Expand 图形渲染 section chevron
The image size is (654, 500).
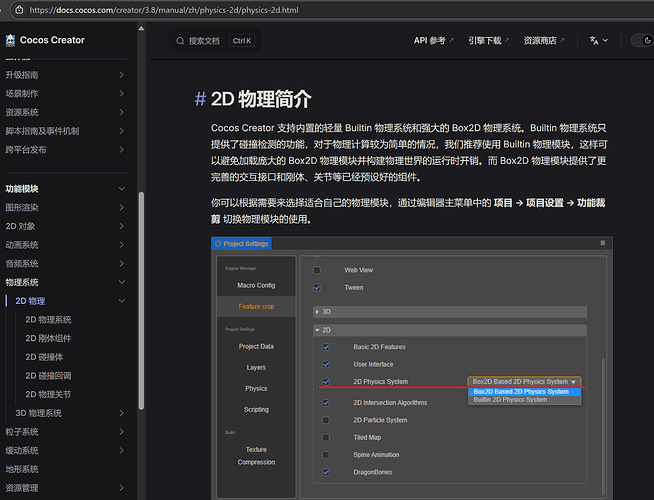[121, 207]
